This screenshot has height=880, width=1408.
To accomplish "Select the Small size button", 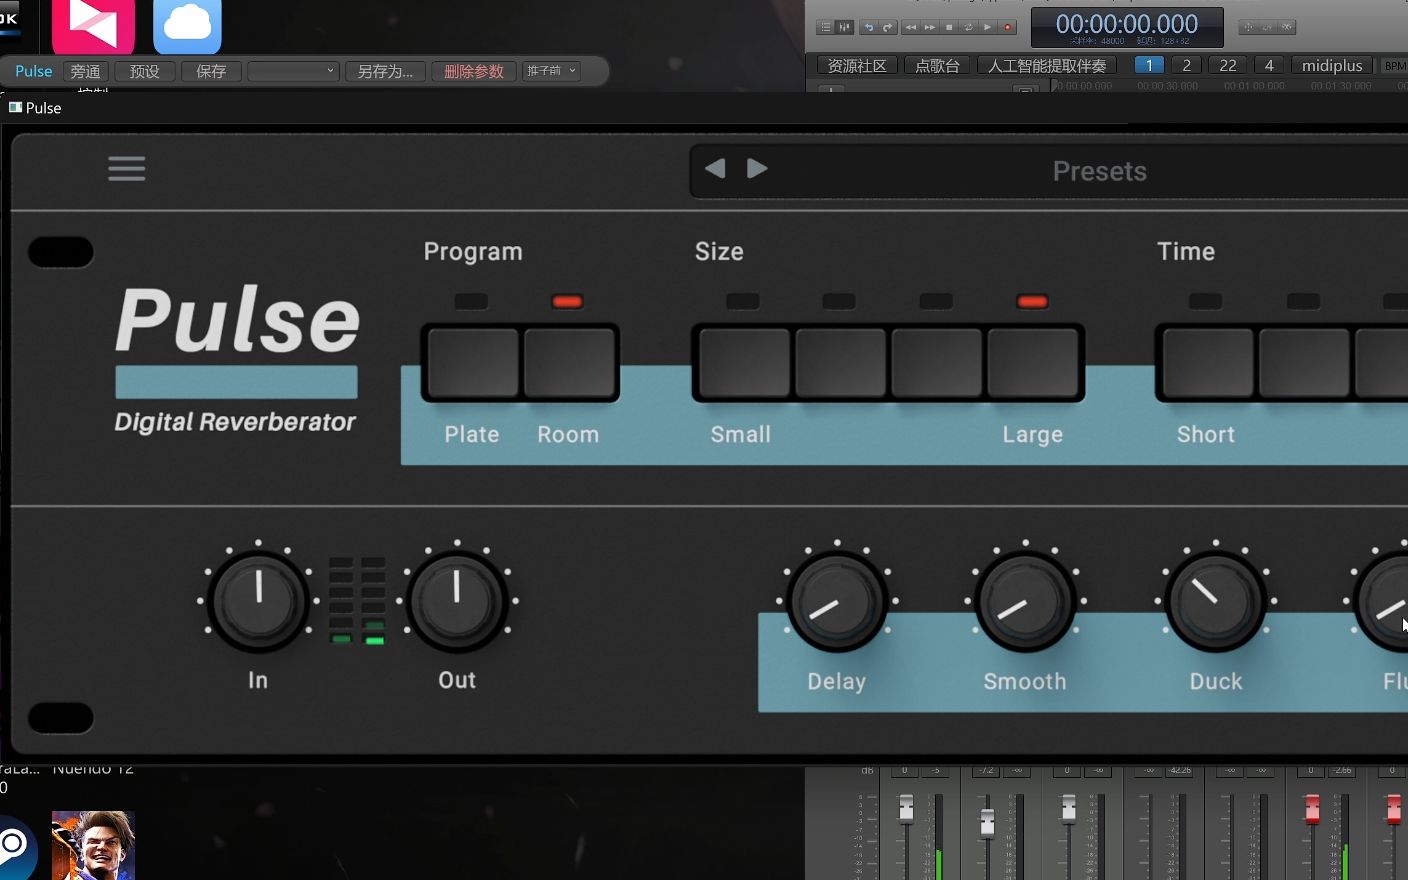I will [745, 362].
